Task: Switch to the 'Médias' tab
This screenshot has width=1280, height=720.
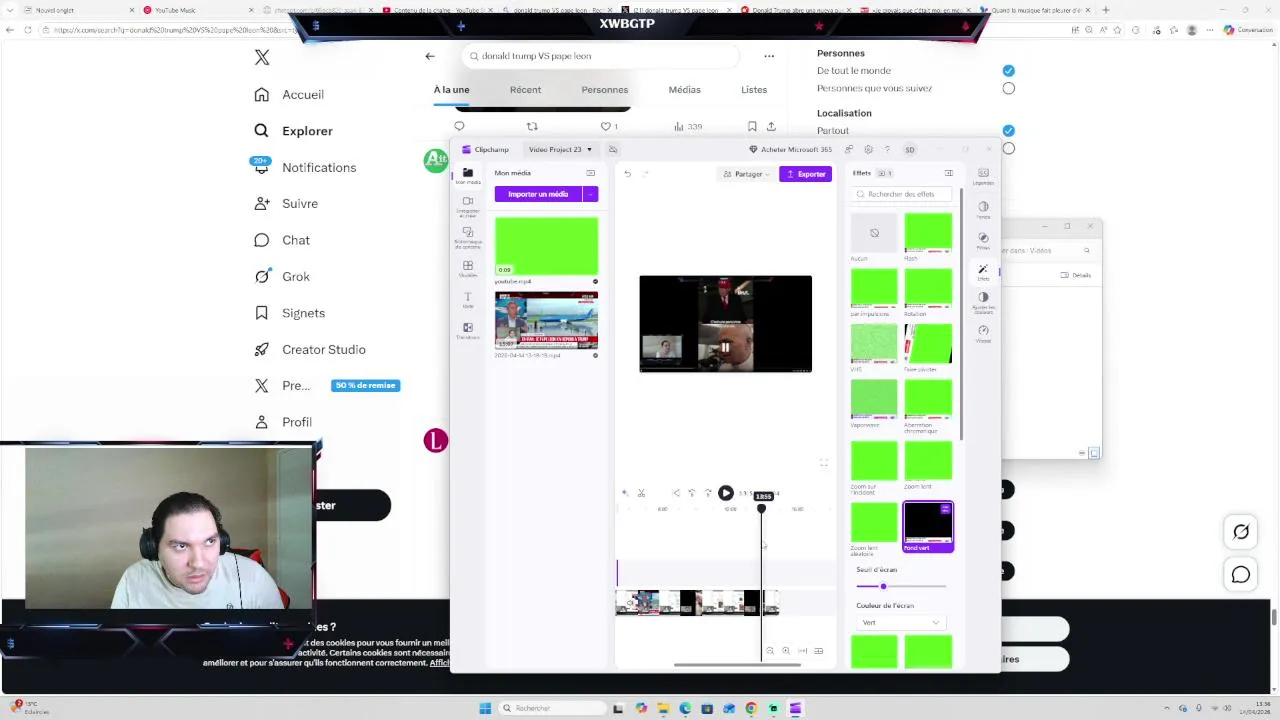Action: click(684, 90)
